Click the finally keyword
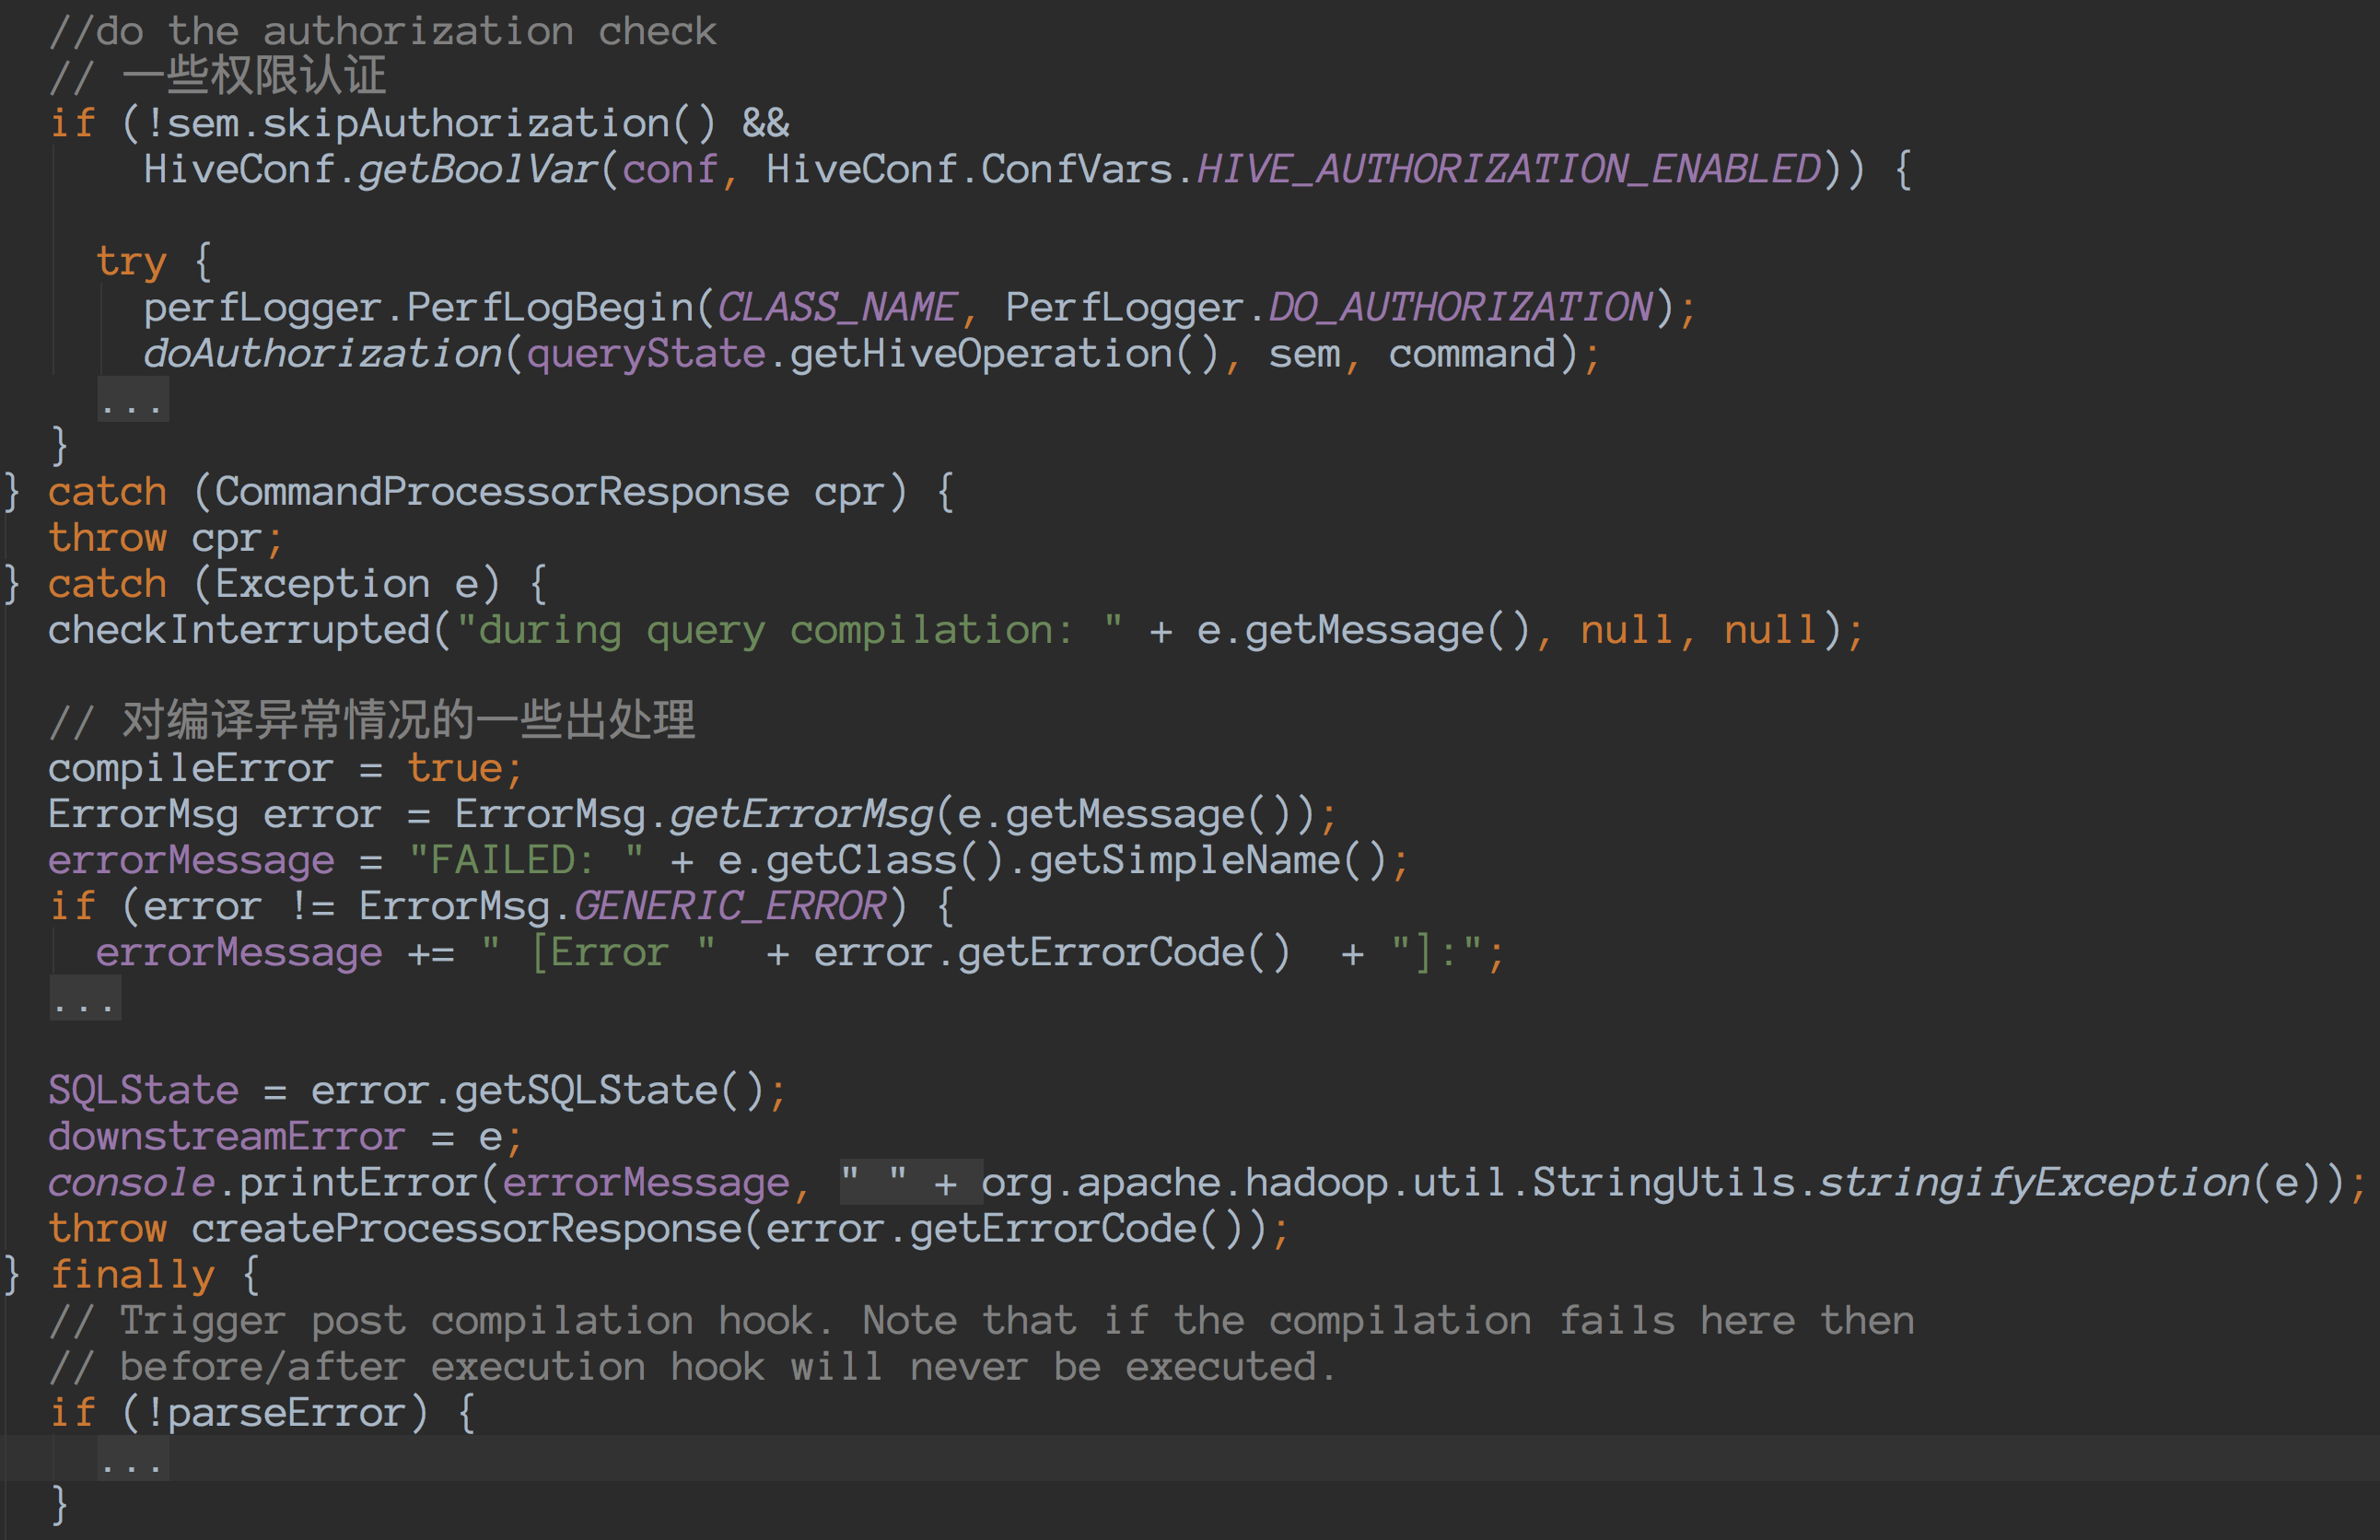This screenshot has width=2380, height=1540. click(132, 1275)
